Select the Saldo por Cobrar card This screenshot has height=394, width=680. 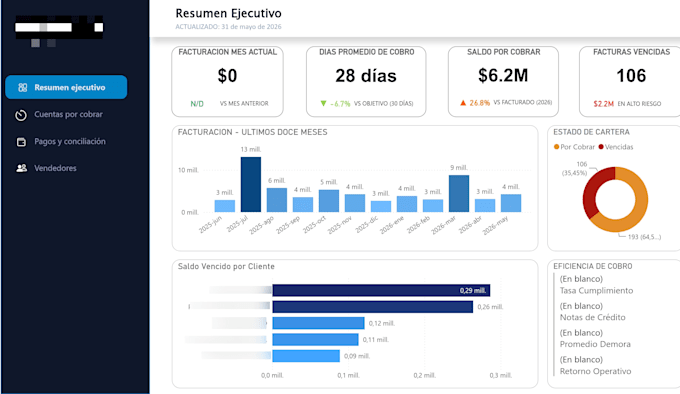click(503, 81)
